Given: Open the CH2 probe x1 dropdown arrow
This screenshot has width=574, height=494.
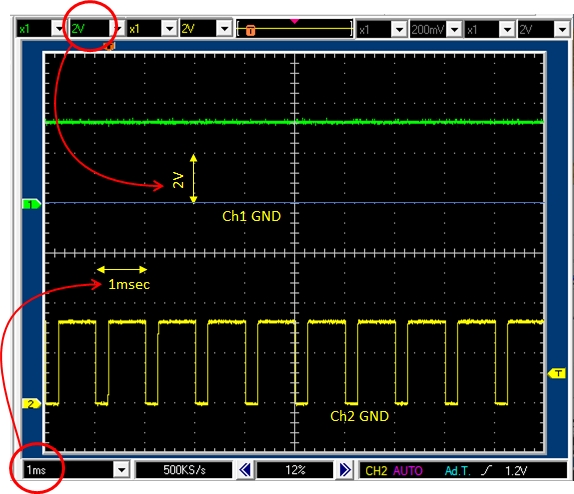Looking at the screenshot, I should pyautogui.click(x=169, y=28).
